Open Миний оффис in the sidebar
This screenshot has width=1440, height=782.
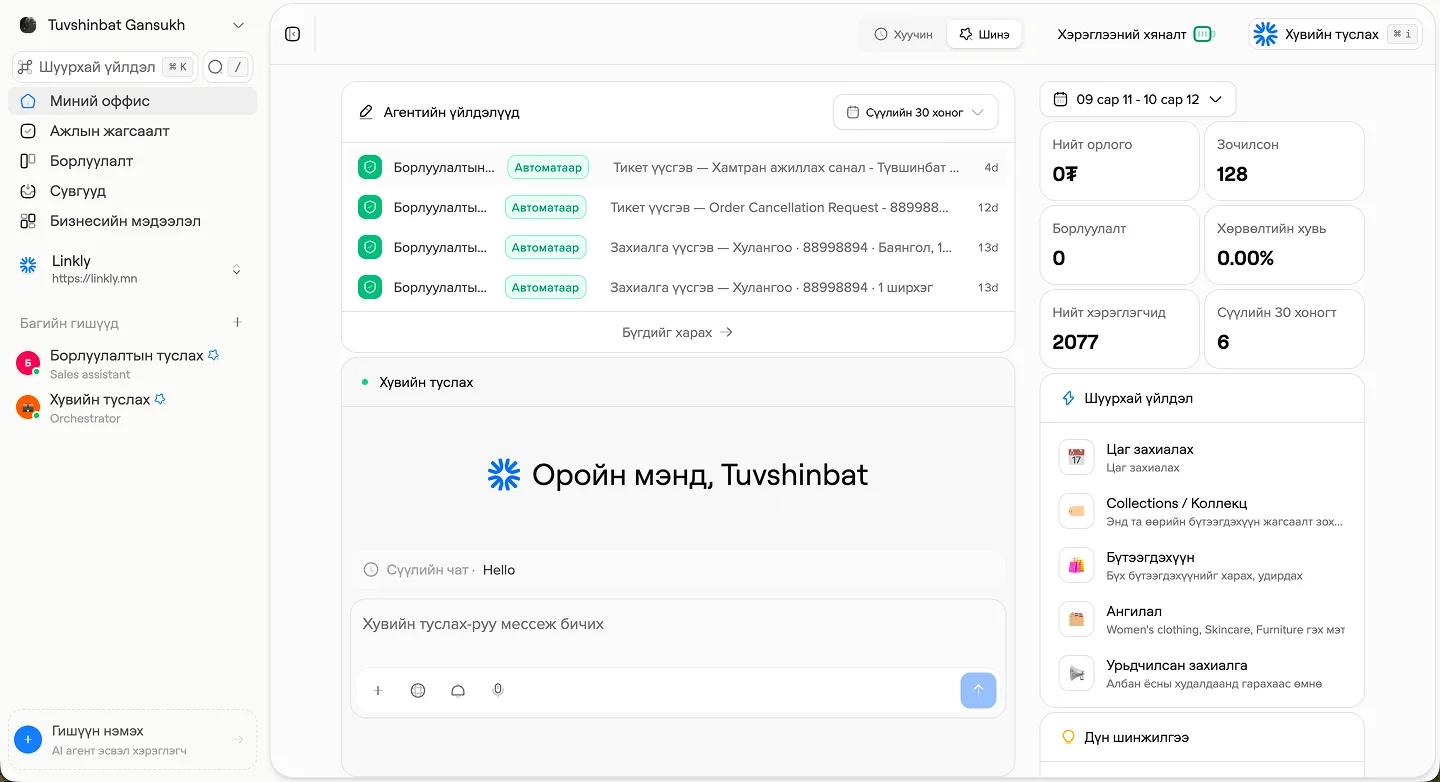click(132, 101)
